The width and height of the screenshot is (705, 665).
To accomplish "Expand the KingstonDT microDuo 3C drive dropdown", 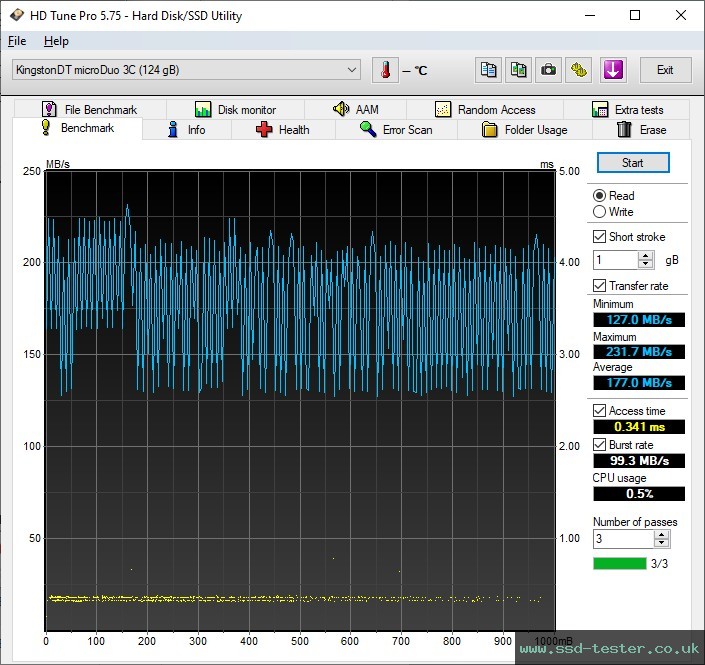I will tap(186, 70).
